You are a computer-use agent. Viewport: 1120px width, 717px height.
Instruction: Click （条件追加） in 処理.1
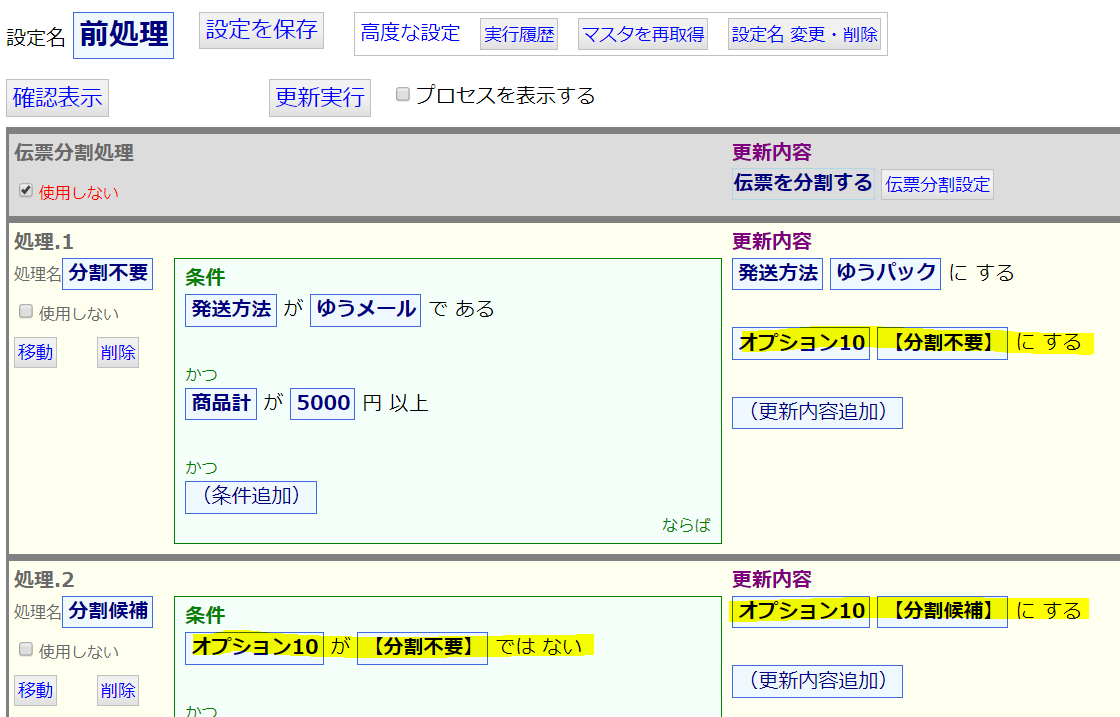point(251,496)
